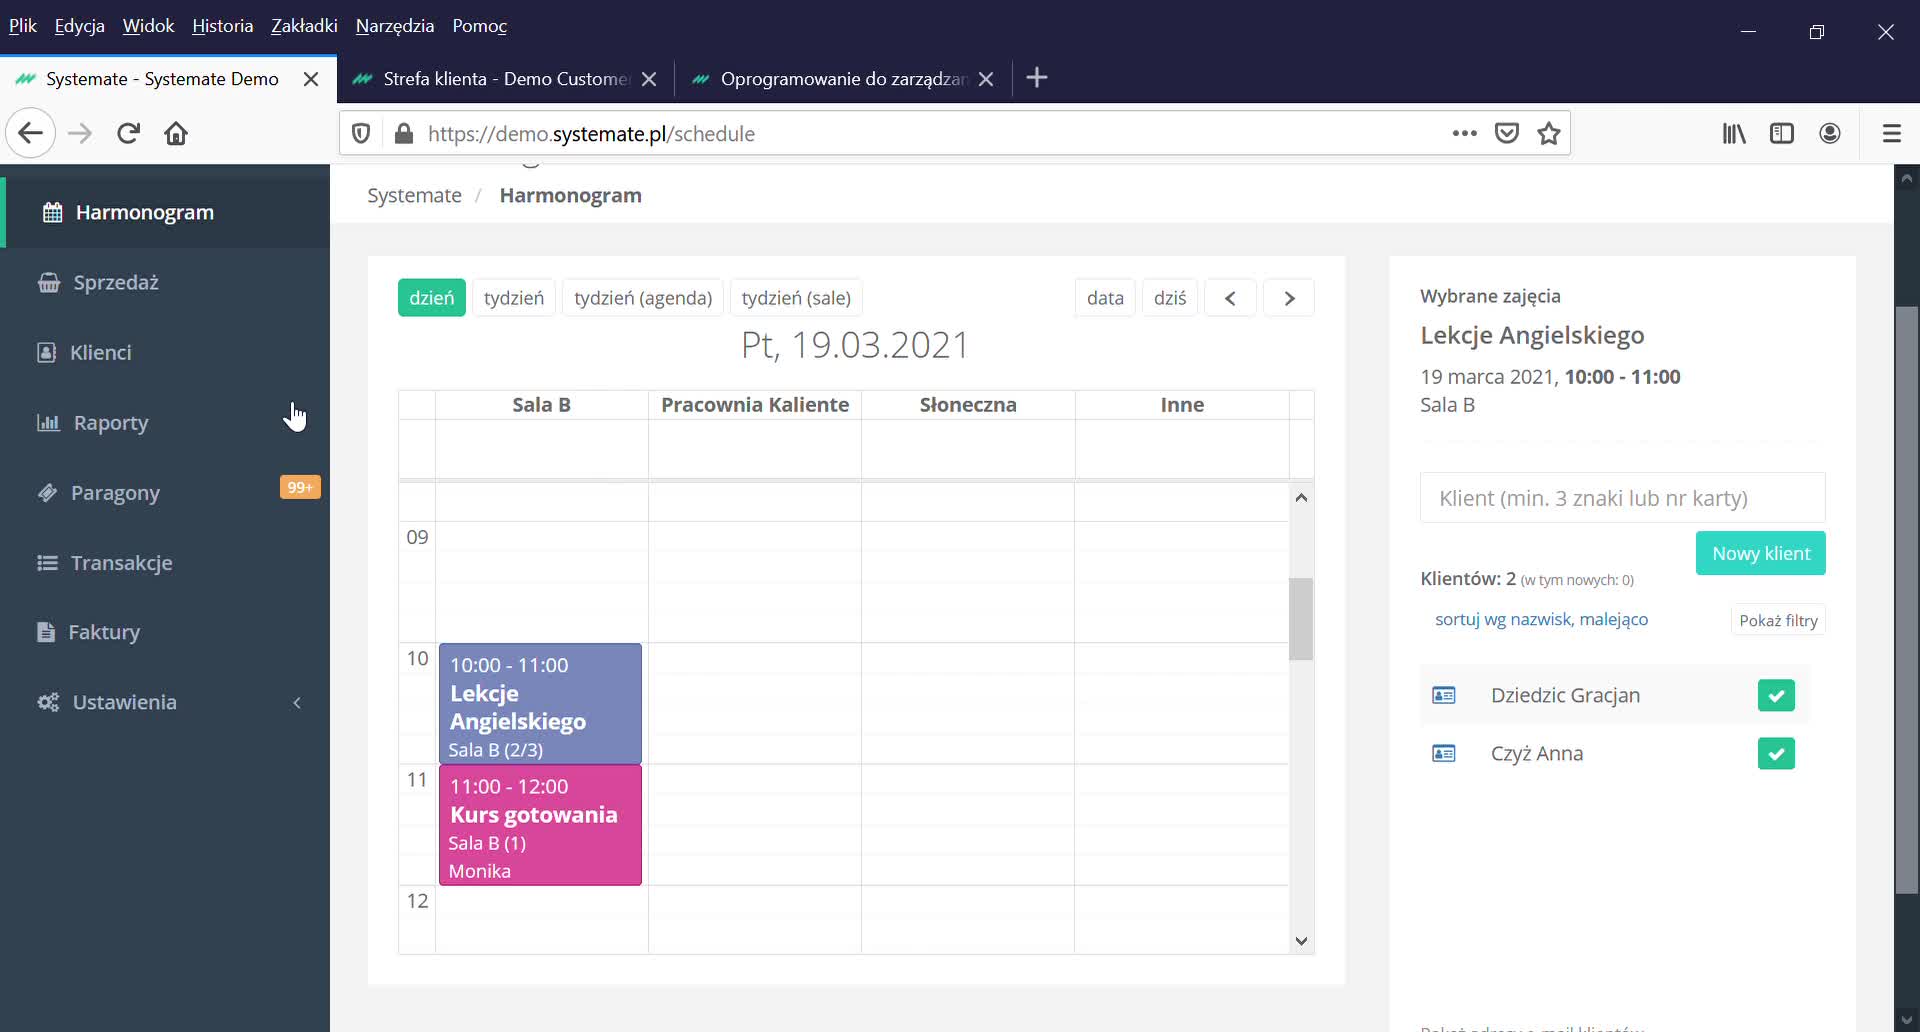Toggle attendance check for Dziedzic Gracjan
Viewport: 1920px width, 1032px height.
(1776, 695)
